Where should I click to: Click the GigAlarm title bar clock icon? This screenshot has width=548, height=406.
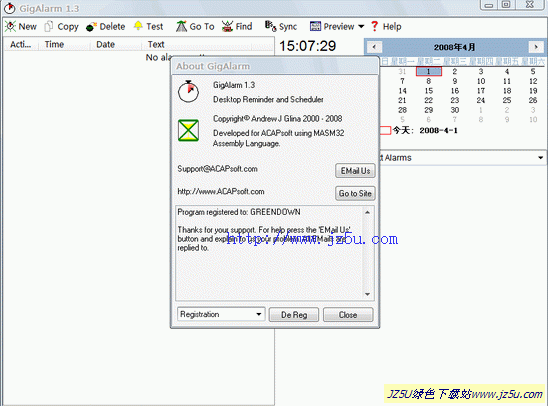pyautogui.click(x=9, y=8)
